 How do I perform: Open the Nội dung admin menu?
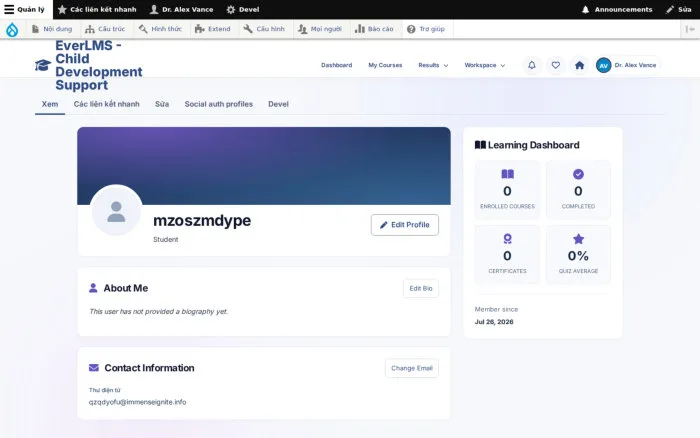click(52, 29)
